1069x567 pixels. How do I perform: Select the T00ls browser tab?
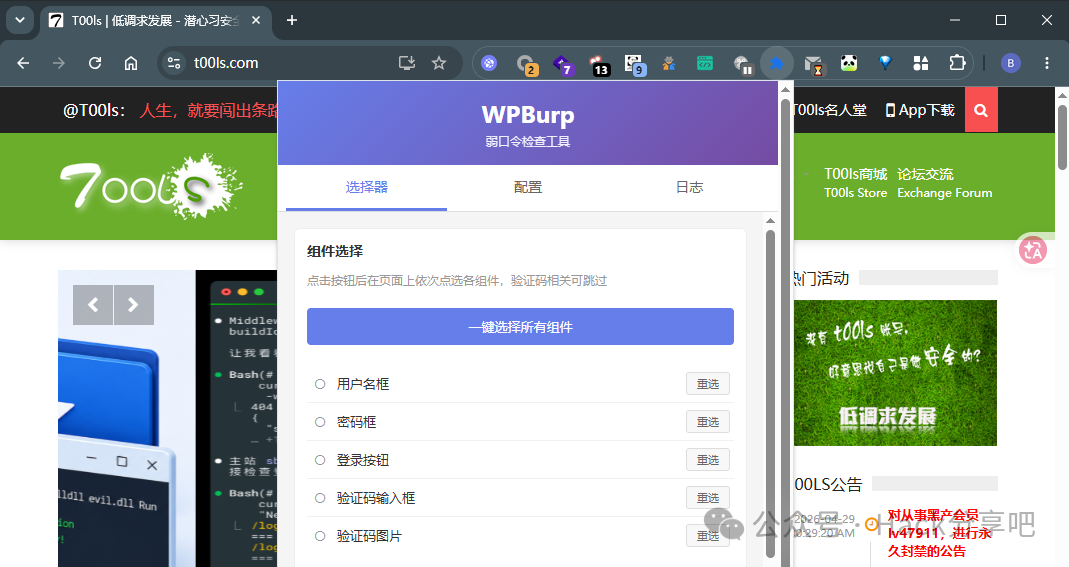[155, 20]
